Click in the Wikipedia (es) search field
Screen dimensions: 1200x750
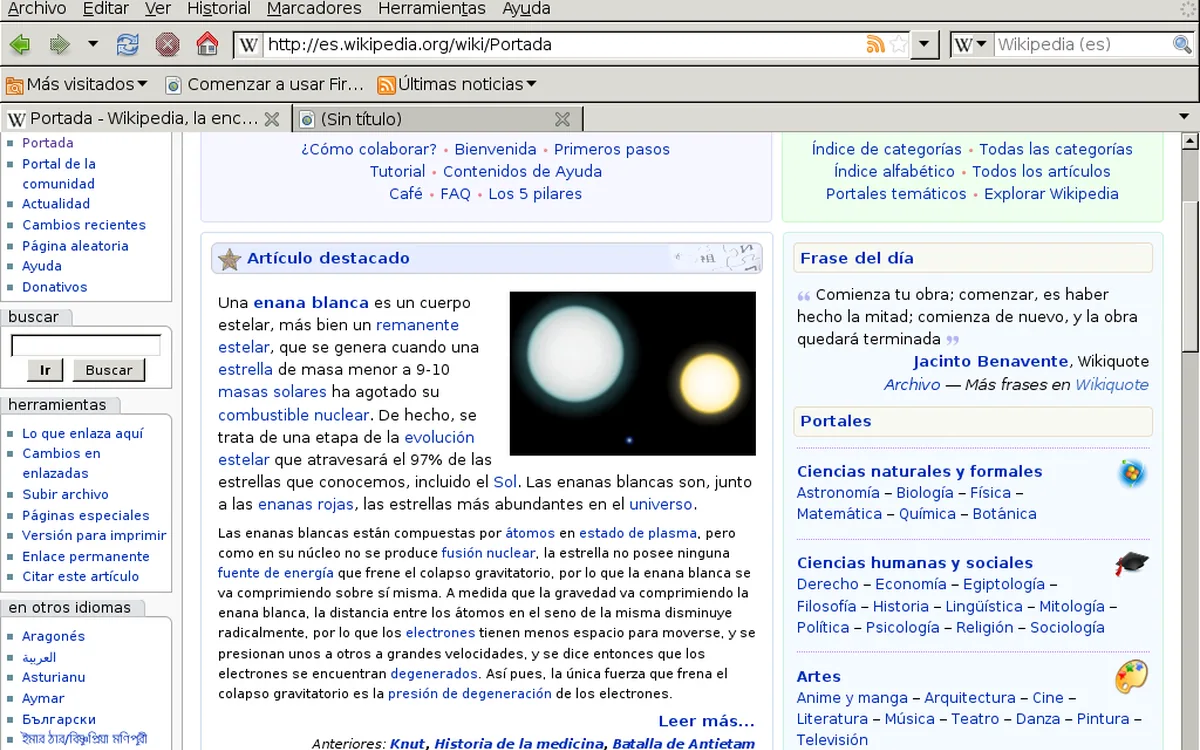click(x=1082, y=44)
